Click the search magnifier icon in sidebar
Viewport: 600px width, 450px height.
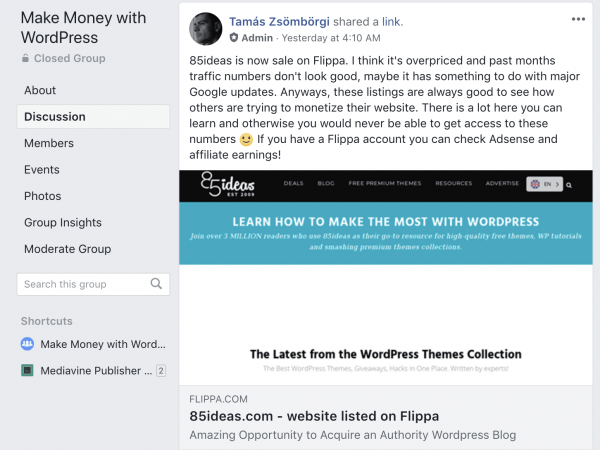pos(156,284)
